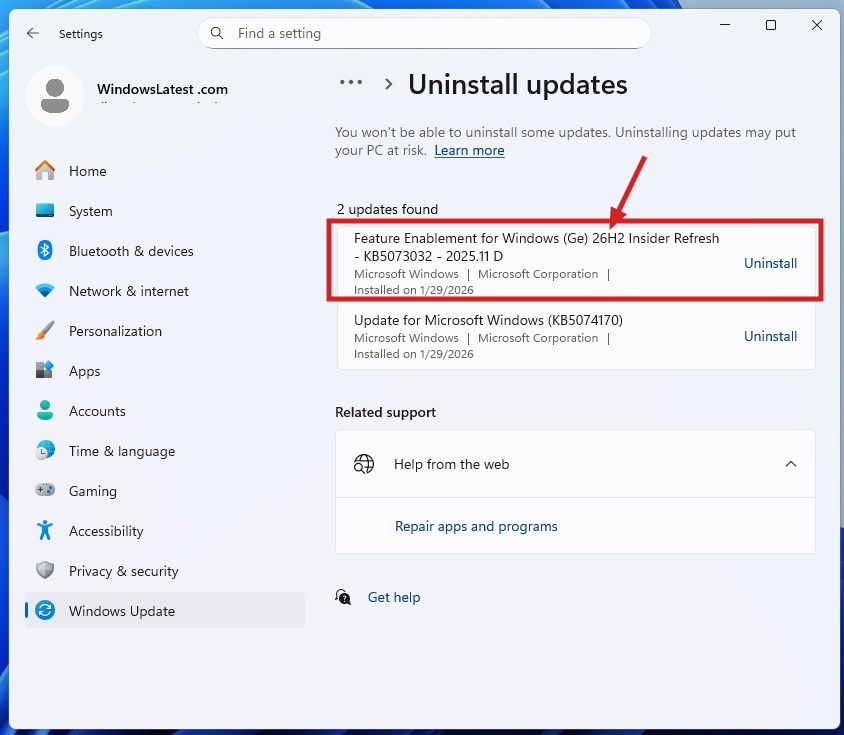Open the Apps settings section
This screenshot has height=735, width=844.
[x=84, y=371]
